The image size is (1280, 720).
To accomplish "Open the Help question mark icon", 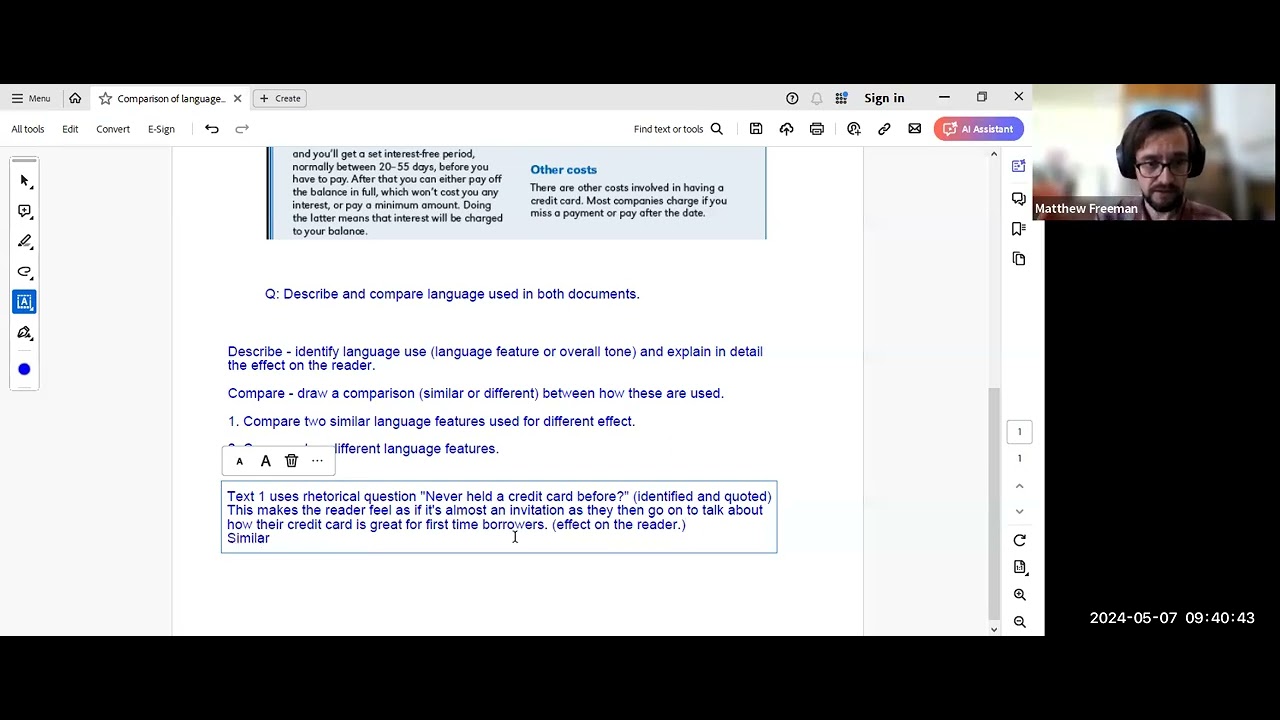I will (792, 98).
